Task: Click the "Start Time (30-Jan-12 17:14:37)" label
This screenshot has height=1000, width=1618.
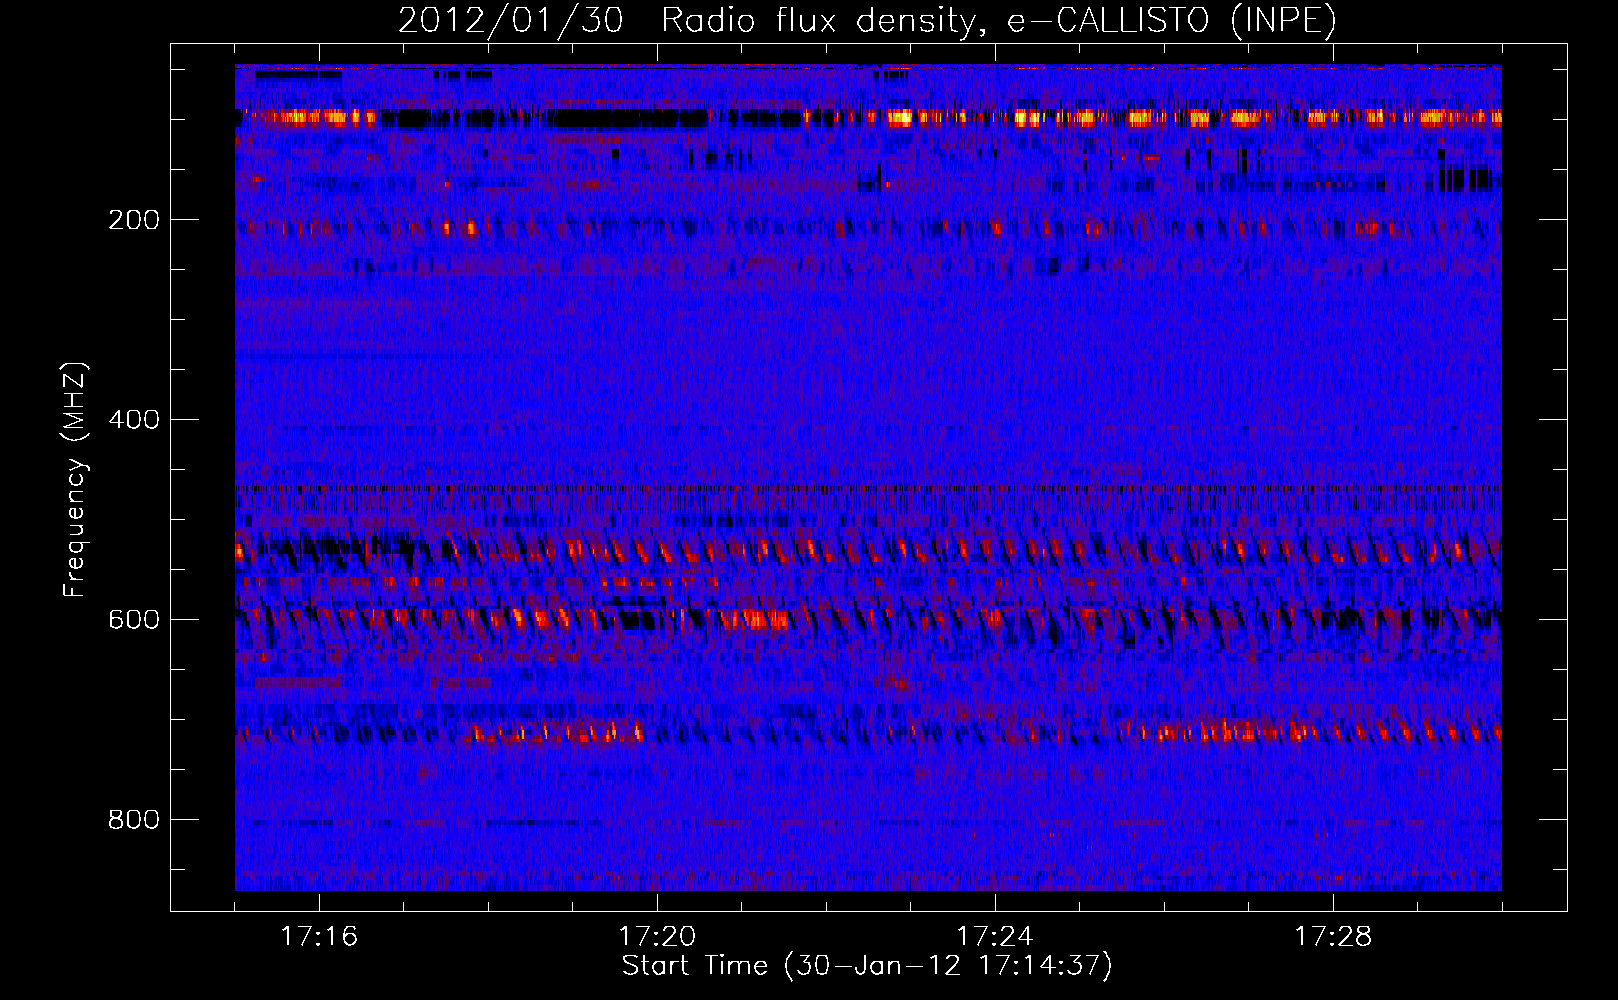Action: pos(867,966)
